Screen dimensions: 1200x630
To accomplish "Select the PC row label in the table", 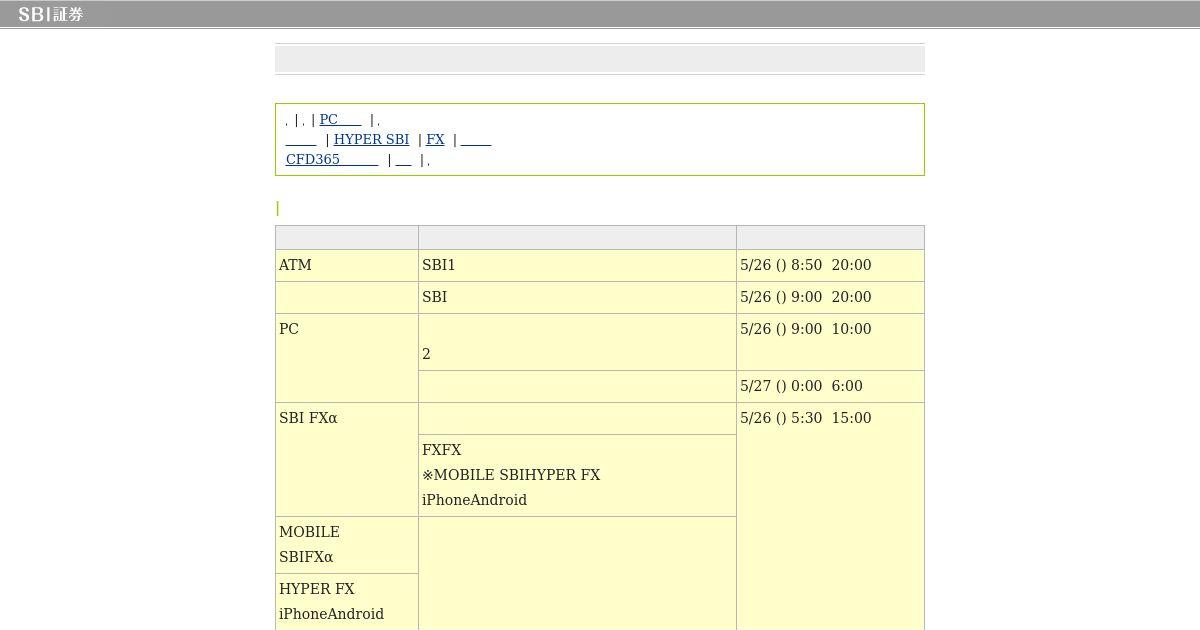I will (347, 358).
